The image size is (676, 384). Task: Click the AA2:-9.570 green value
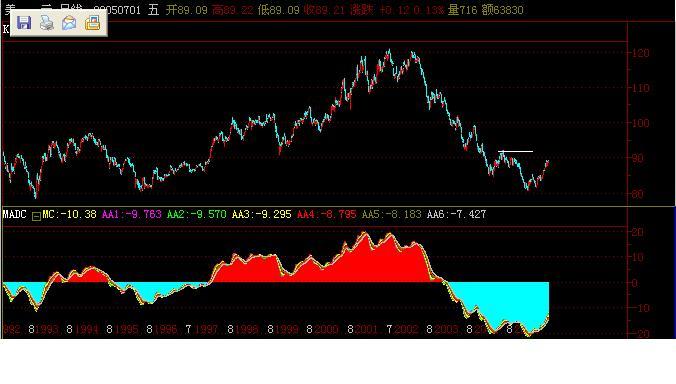pos(197,214)
